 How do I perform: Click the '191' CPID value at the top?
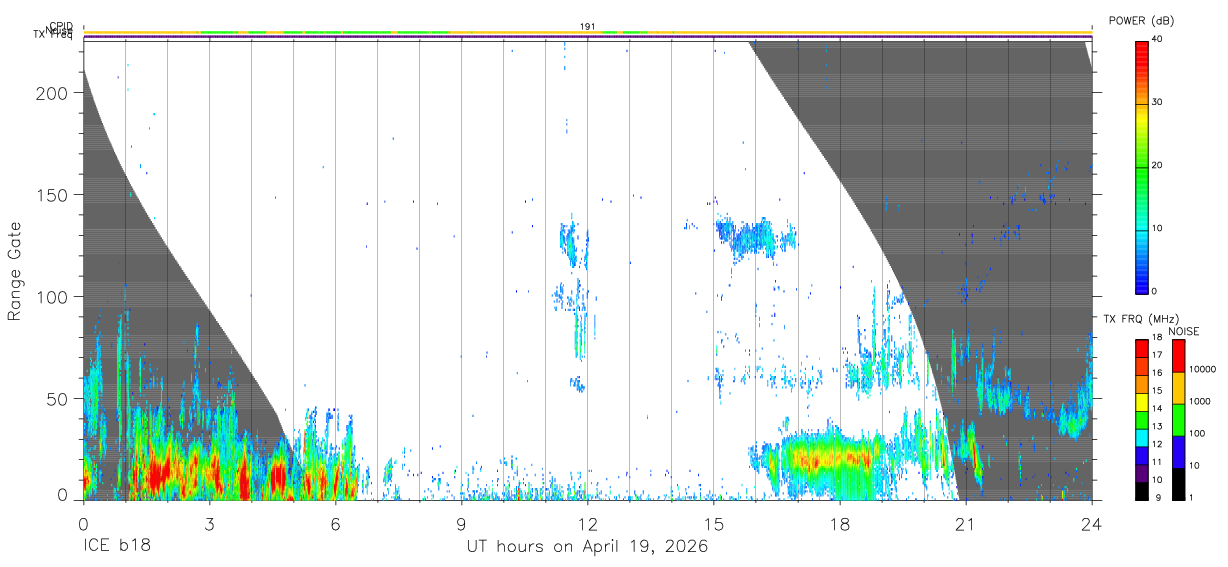point(587,27)
